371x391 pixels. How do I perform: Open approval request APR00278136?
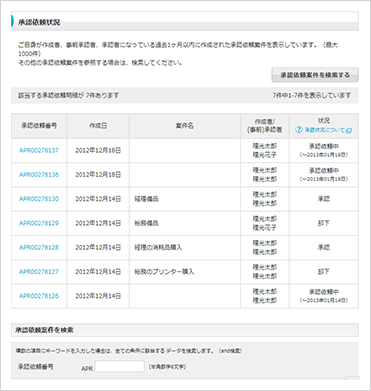point(39,175)
